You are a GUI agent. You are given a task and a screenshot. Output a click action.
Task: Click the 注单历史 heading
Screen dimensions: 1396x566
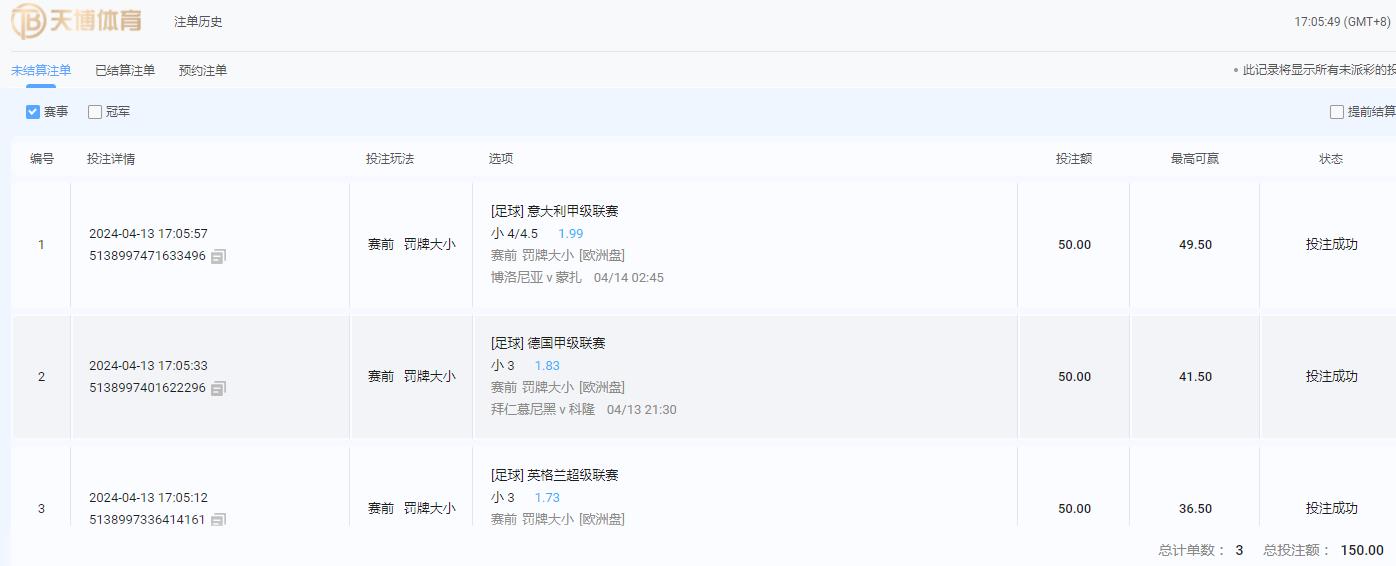tap(198, 21)
